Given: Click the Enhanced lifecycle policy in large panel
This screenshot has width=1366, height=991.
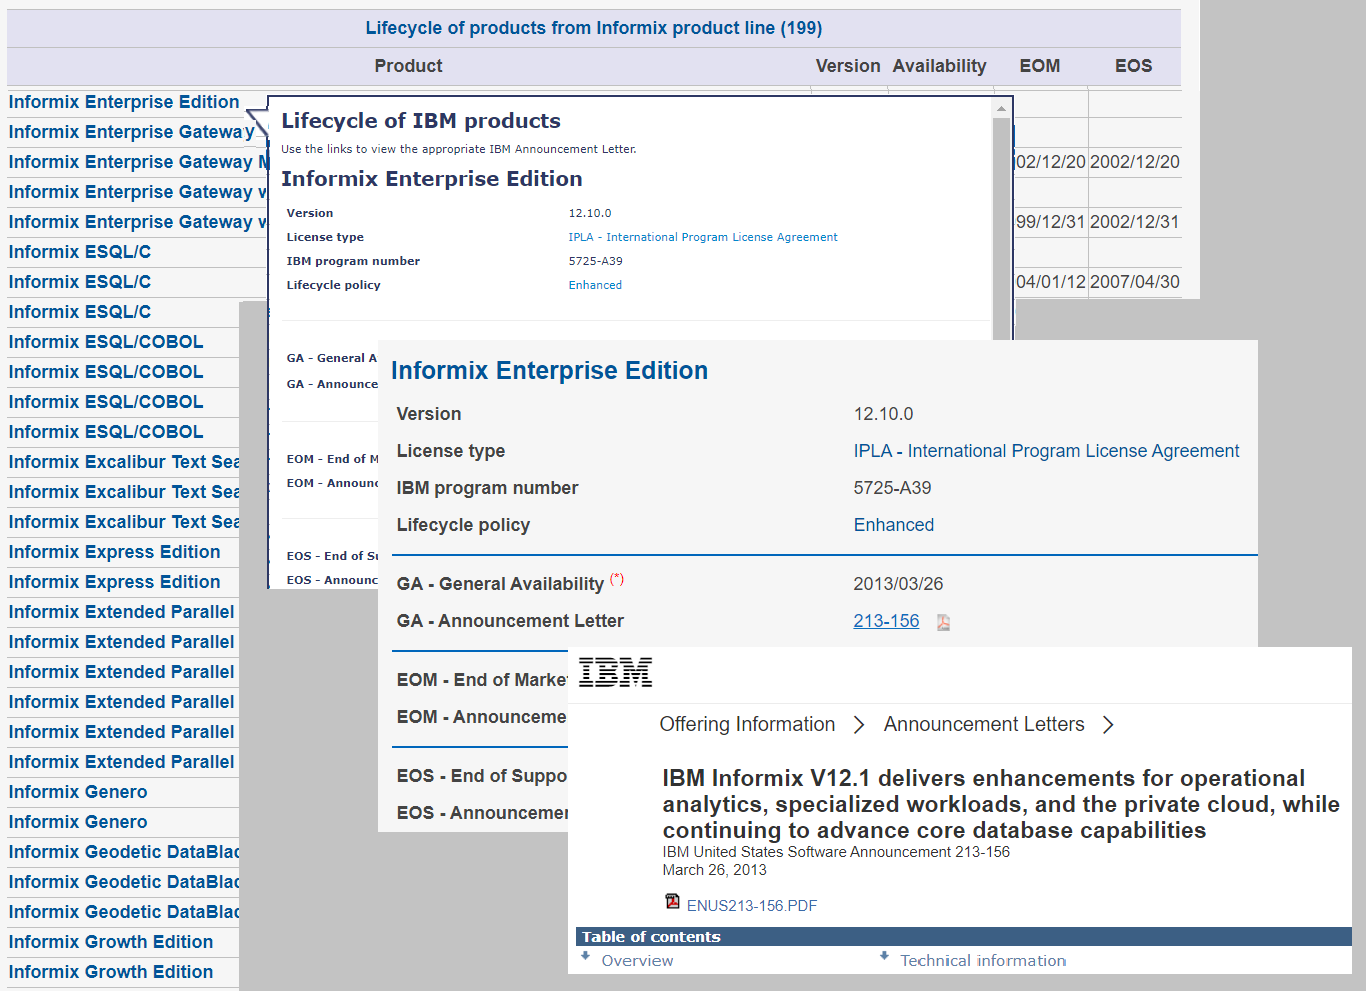Looking at the screenshot, I should (x=893, y=525).
